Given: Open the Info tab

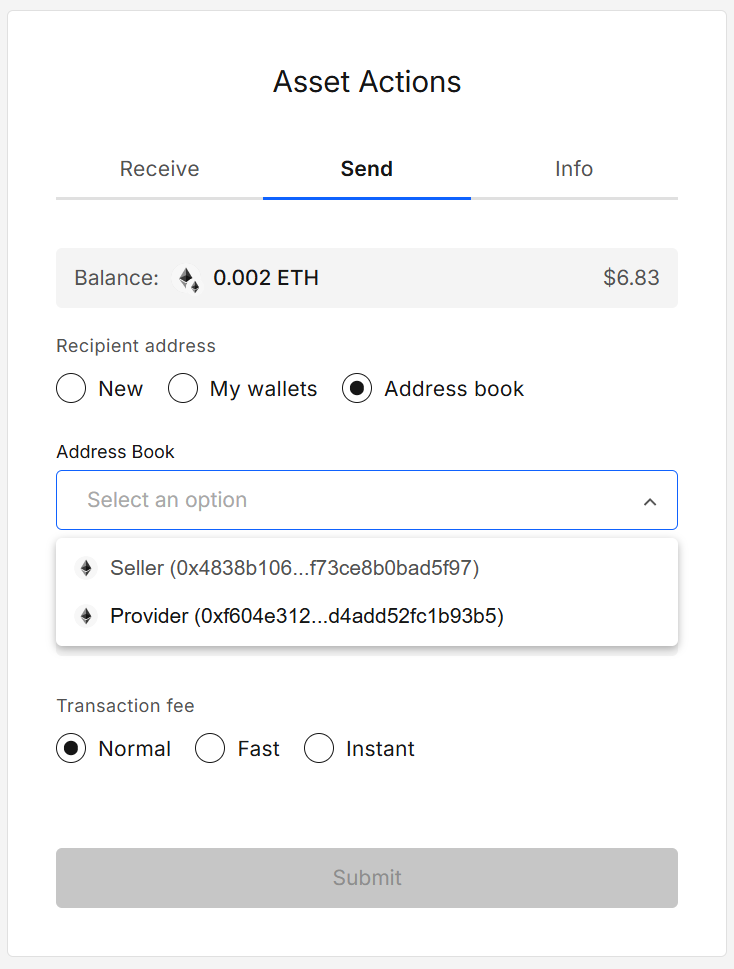Looking at the screenshot, I should click(x=574, y=169).
